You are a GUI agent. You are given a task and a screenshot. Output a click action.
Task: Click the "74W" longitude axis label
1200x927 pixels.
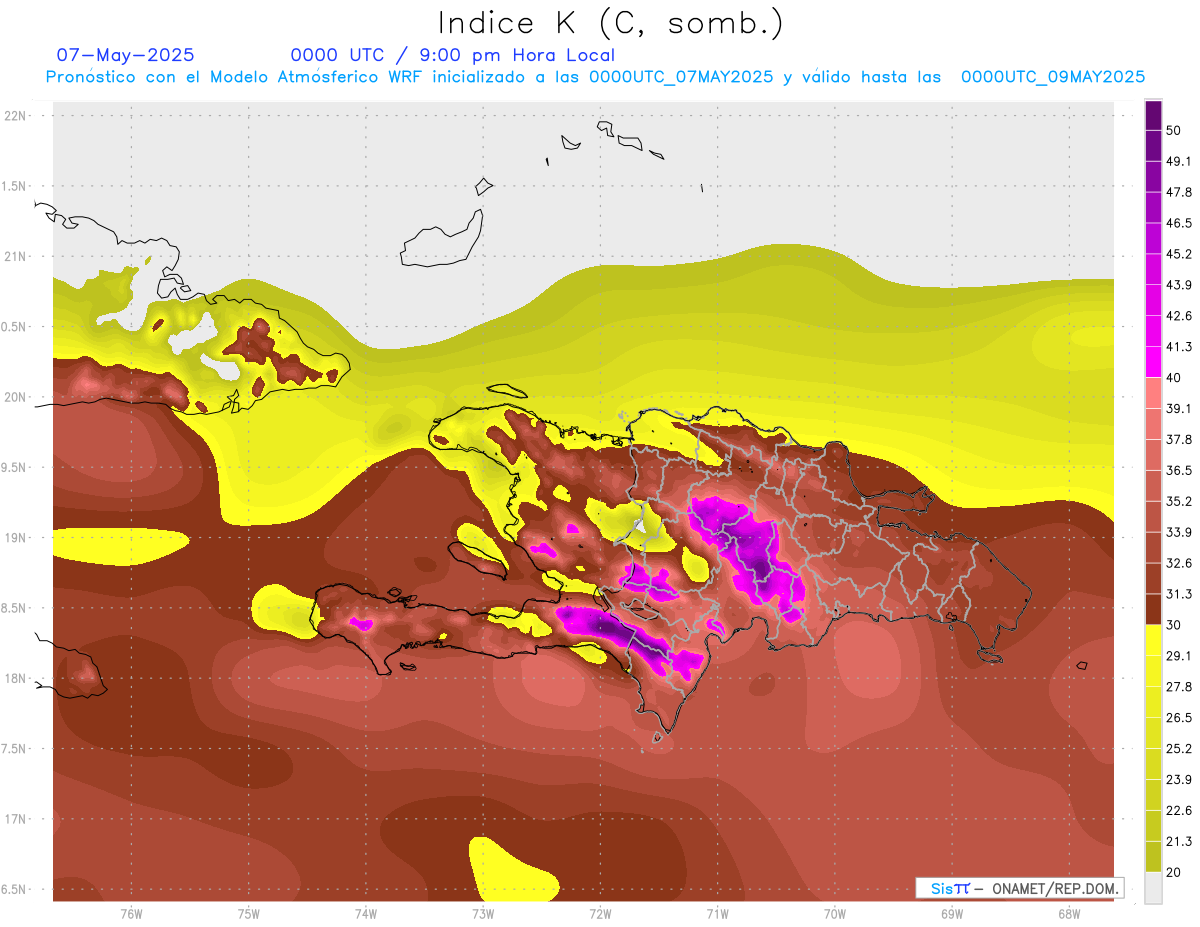366,914
